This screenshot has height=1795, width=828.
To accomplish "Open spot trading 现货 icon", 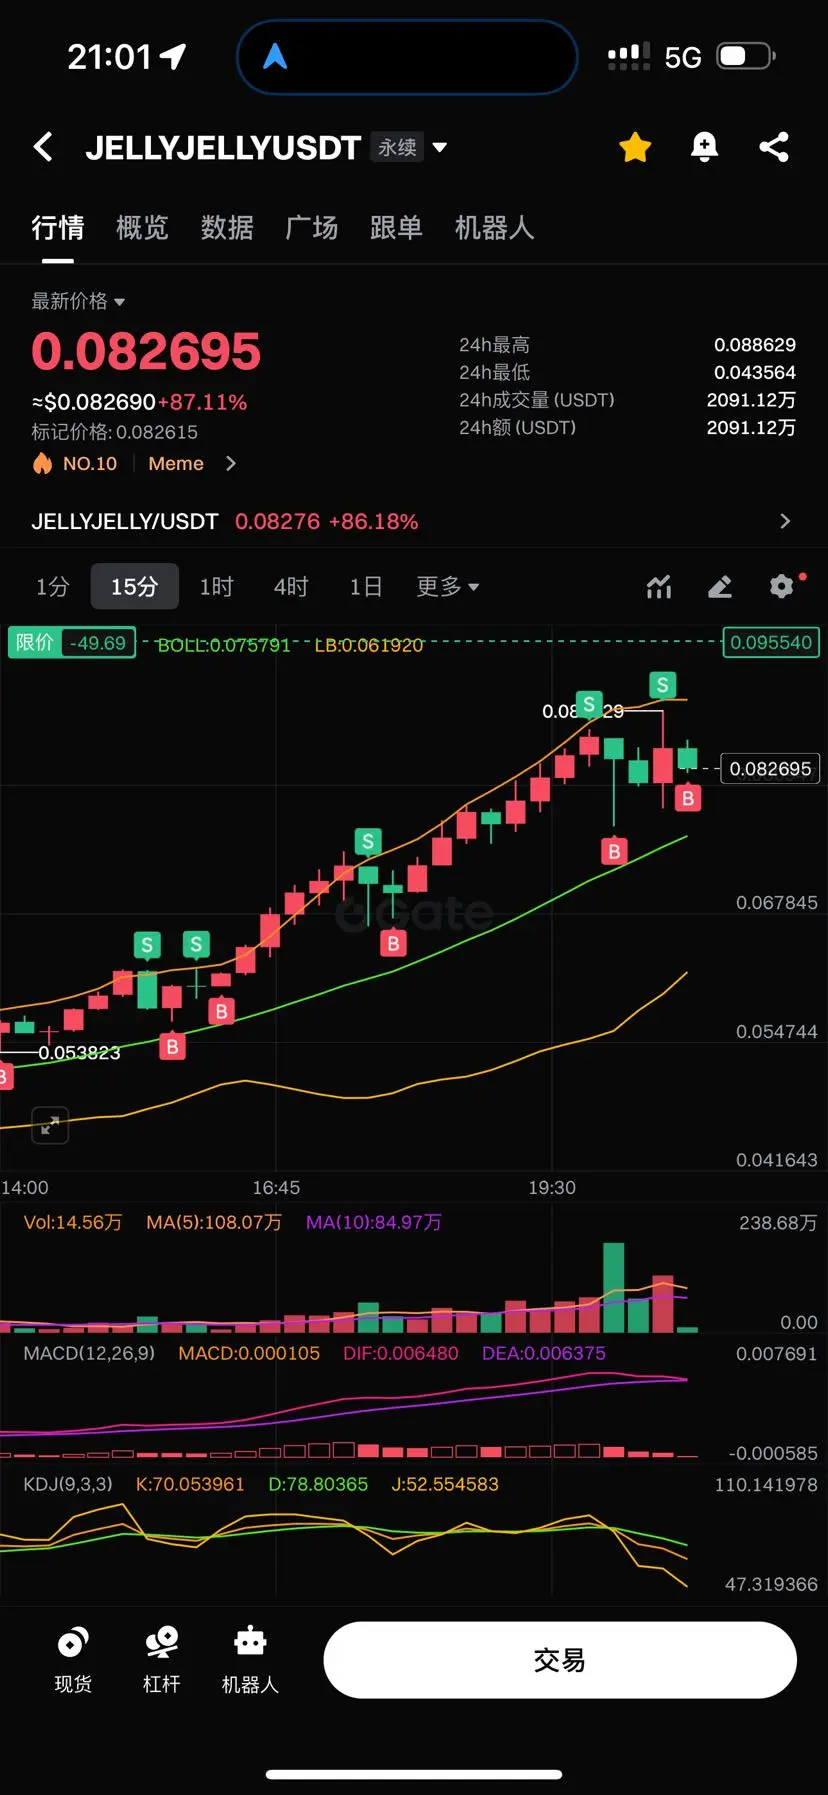I will [x=73, y=1659].
